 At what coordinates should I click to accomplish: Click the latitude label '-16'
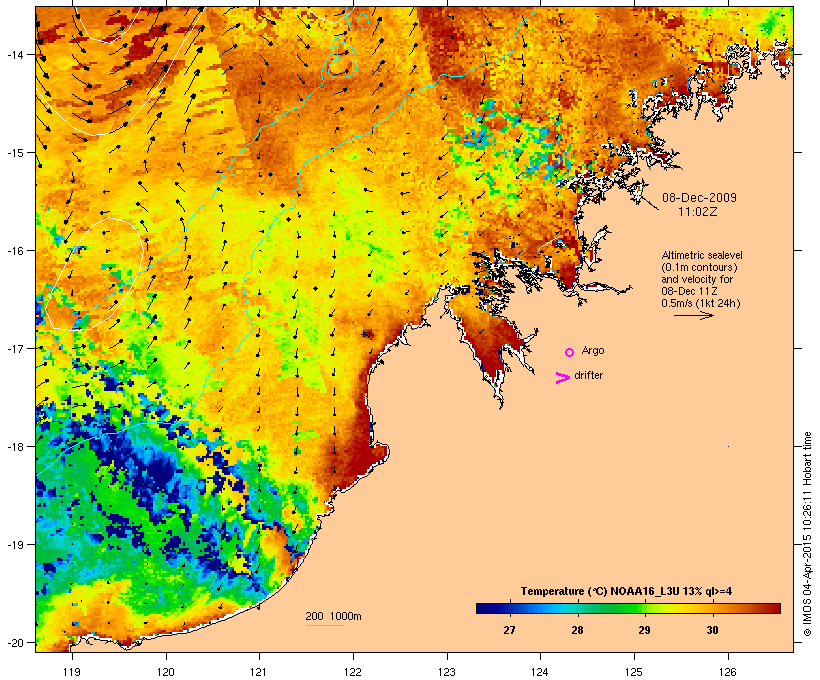[15, 251]
